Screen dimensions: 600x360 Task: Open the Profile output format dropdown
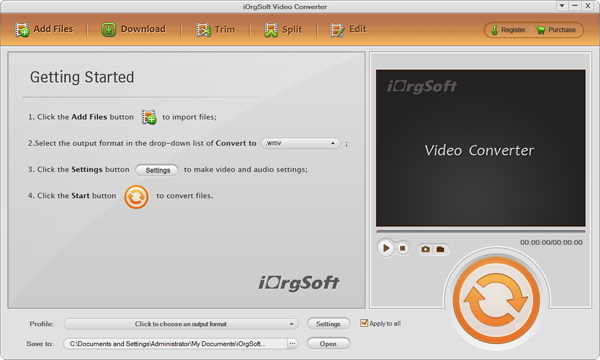click(x=181, y=324)
